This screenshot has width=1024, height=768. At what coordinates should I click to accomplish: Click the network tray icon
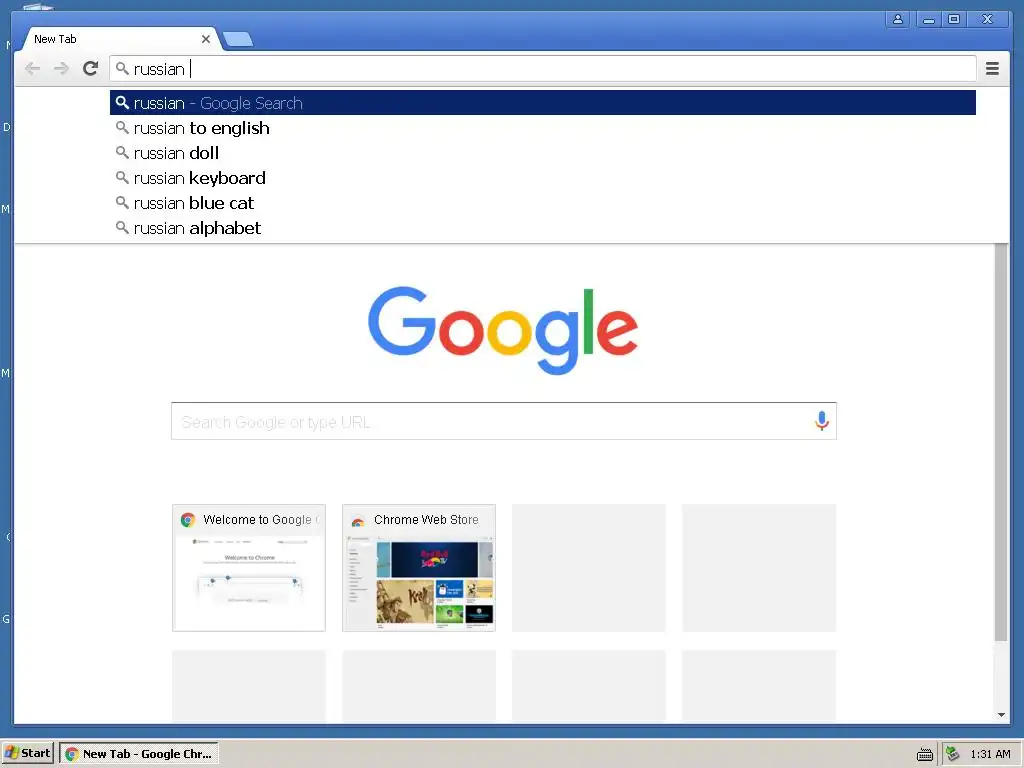[x=953, y=754]
